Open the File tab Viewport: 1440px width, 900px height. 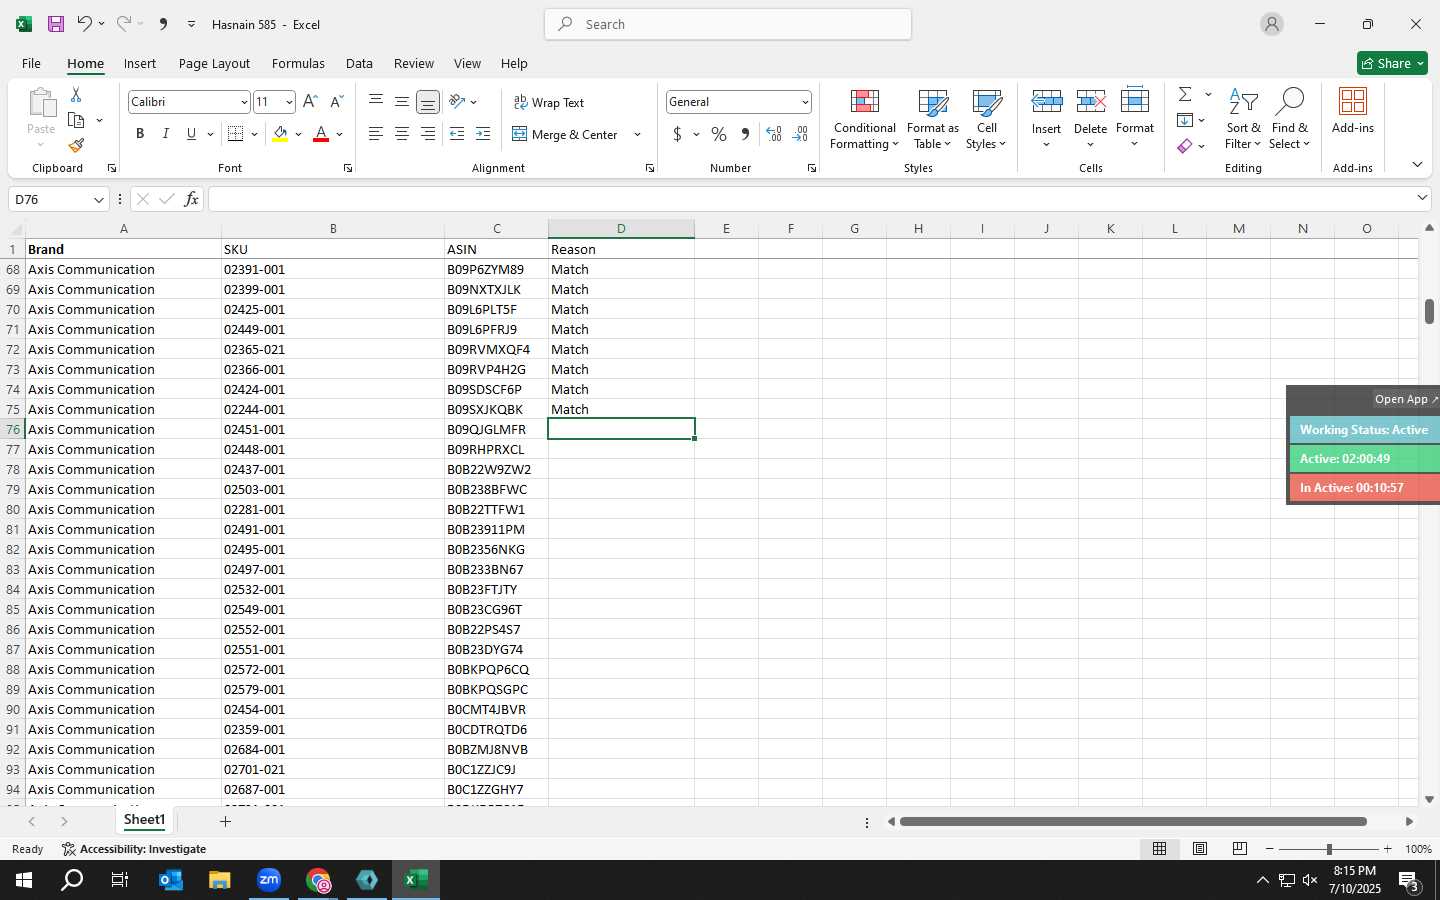click(31, 63)
